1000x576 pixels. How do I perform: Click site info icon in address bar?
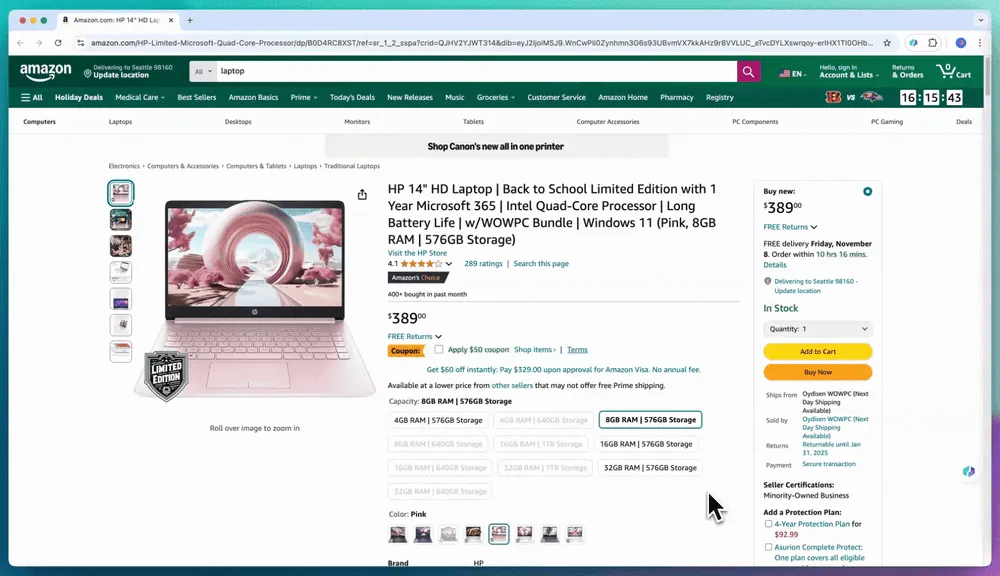click(x=80, y=43)
